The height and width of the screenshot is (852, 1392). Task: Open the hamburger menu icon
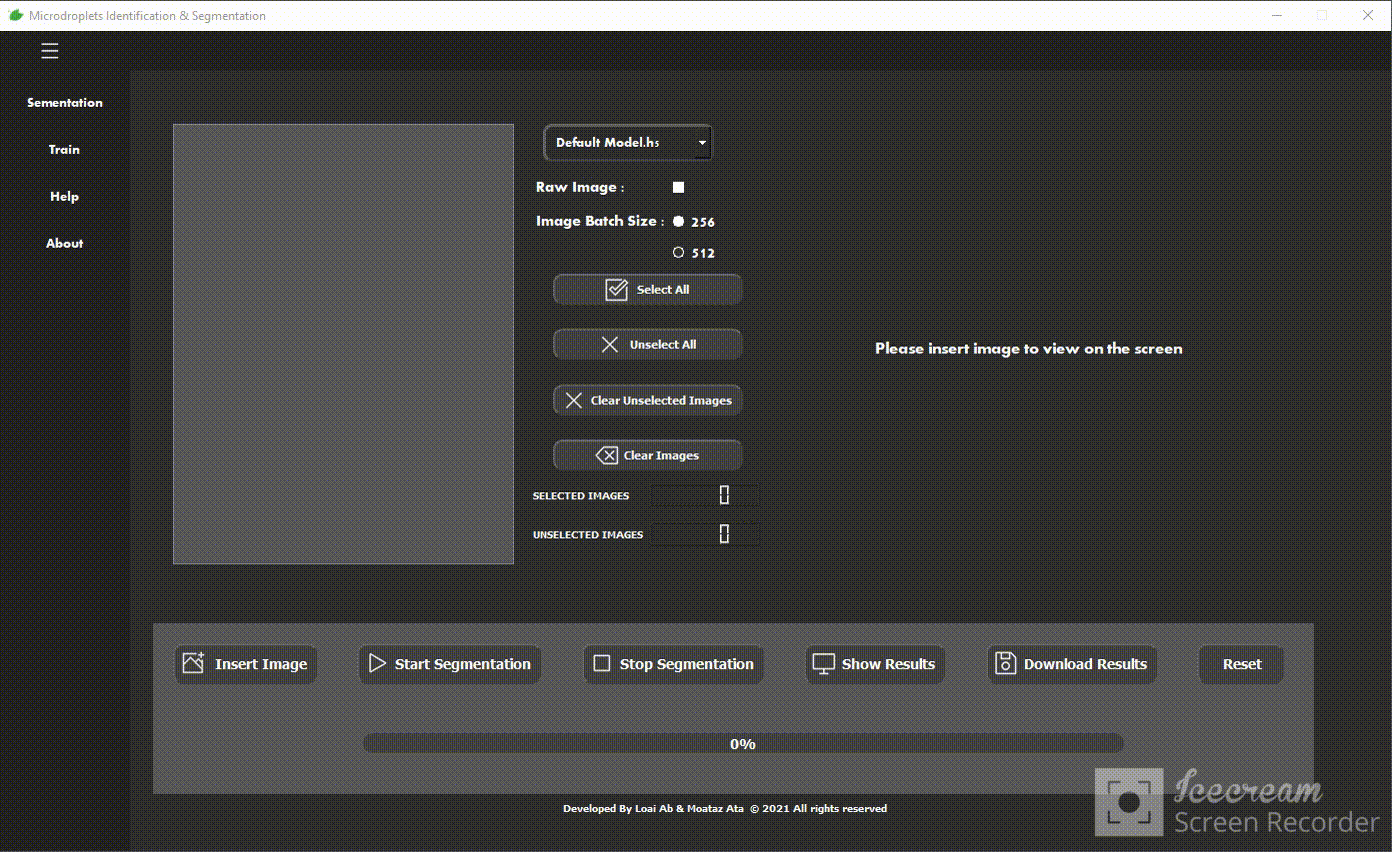coord(49,51)
